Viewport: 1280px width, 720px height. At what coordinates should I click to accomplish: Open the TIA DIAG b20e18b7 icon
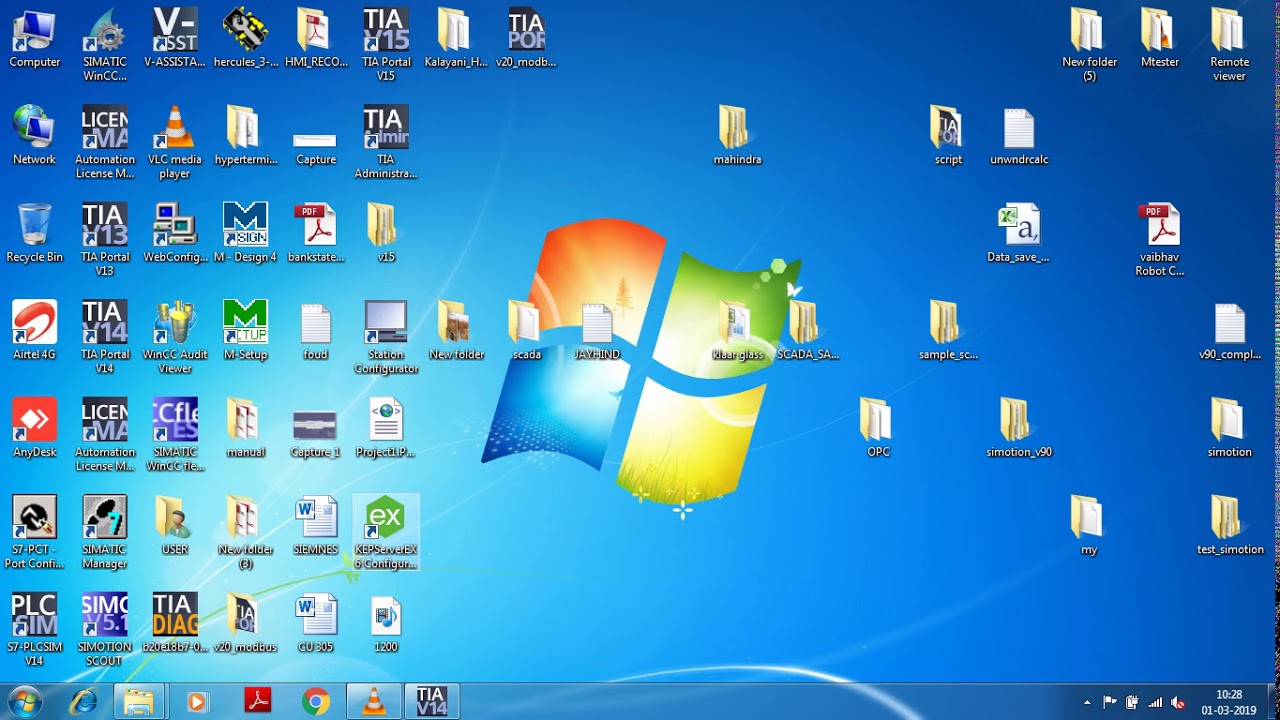(175, 624)
